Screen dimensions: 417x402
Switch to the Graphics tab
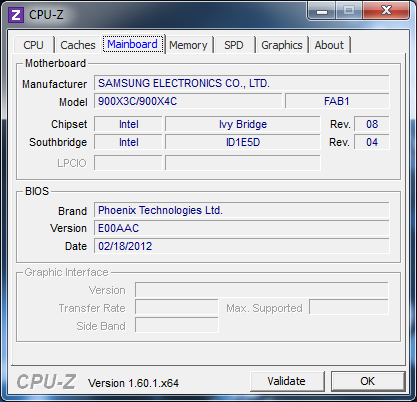click(282, 45)
